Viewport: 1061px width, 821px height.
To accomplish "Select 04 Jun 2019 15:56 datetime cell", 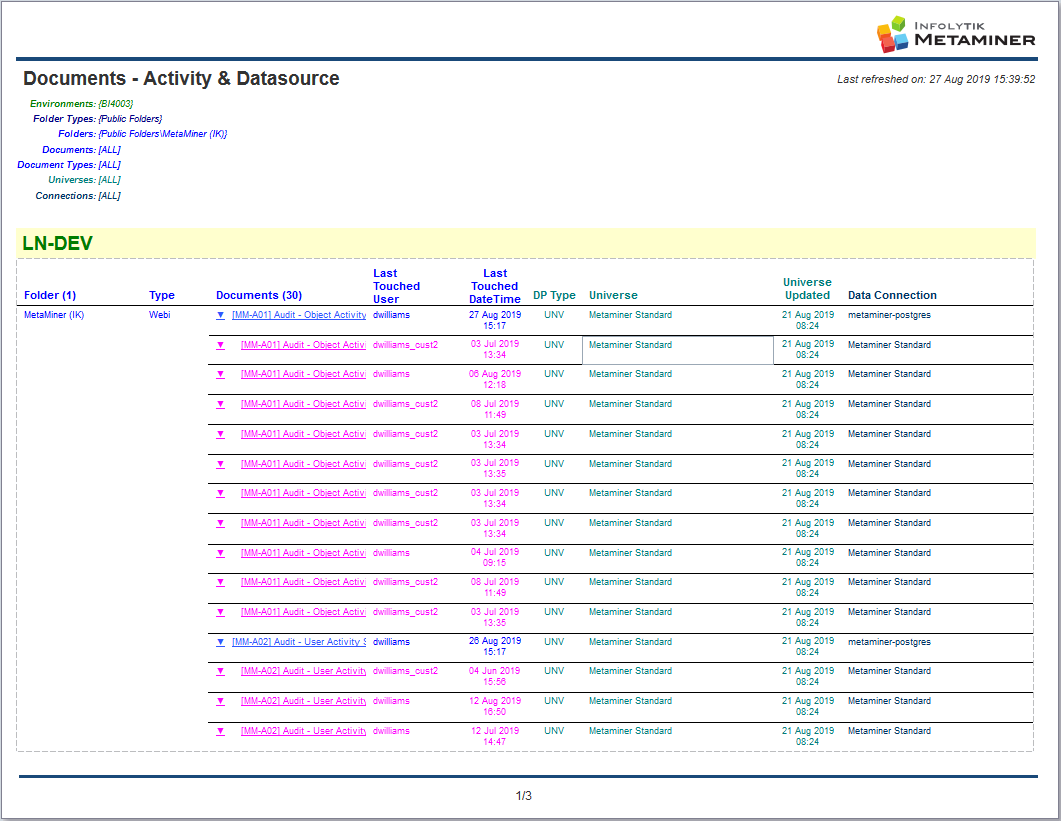I will pos(495,676).
